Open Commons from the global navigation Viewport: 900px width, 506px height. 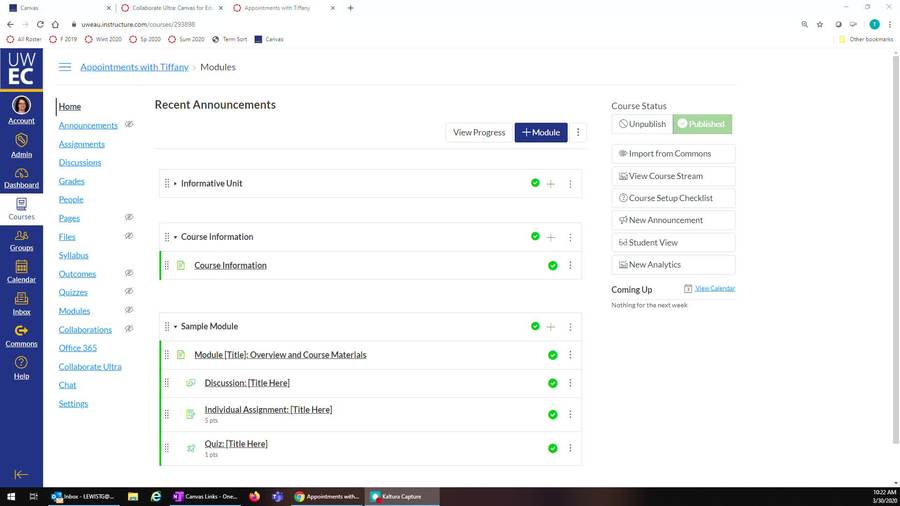(x=21, y=336)
